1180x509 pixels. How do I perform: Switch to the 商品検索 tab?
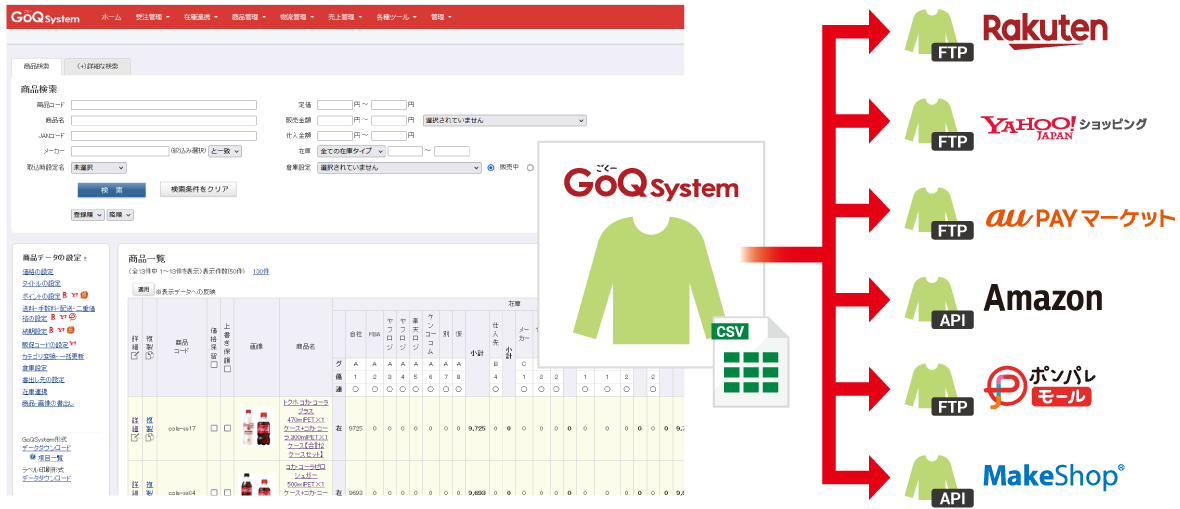pyautogui.click(x=36, y=67)
